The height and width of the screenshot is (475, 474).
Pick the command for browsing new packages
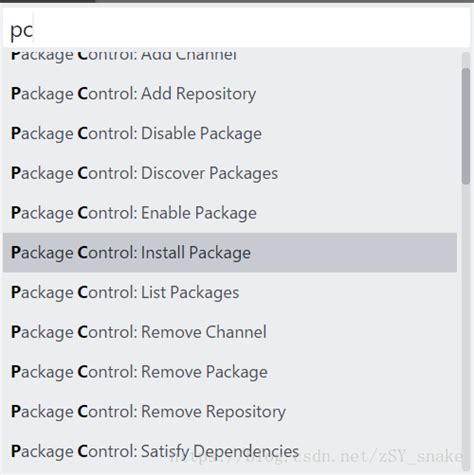[x=230, y=173]
